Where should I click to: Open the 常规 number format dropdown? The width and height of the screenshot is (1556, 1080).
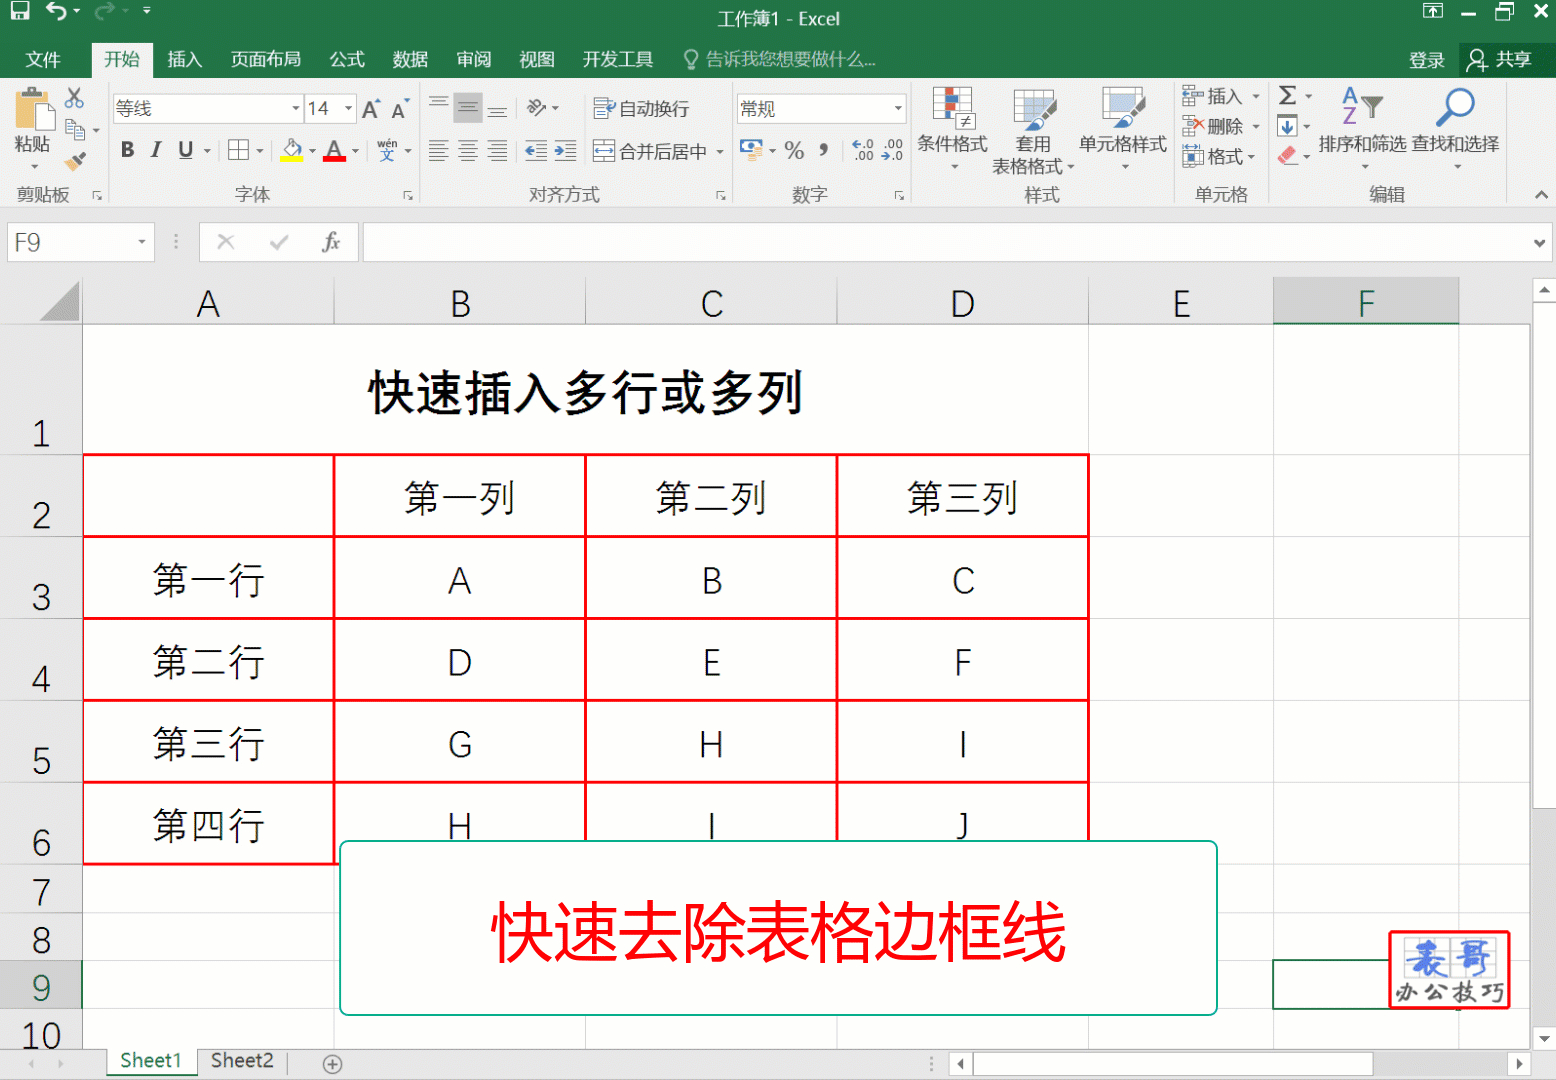click(897, 109)
